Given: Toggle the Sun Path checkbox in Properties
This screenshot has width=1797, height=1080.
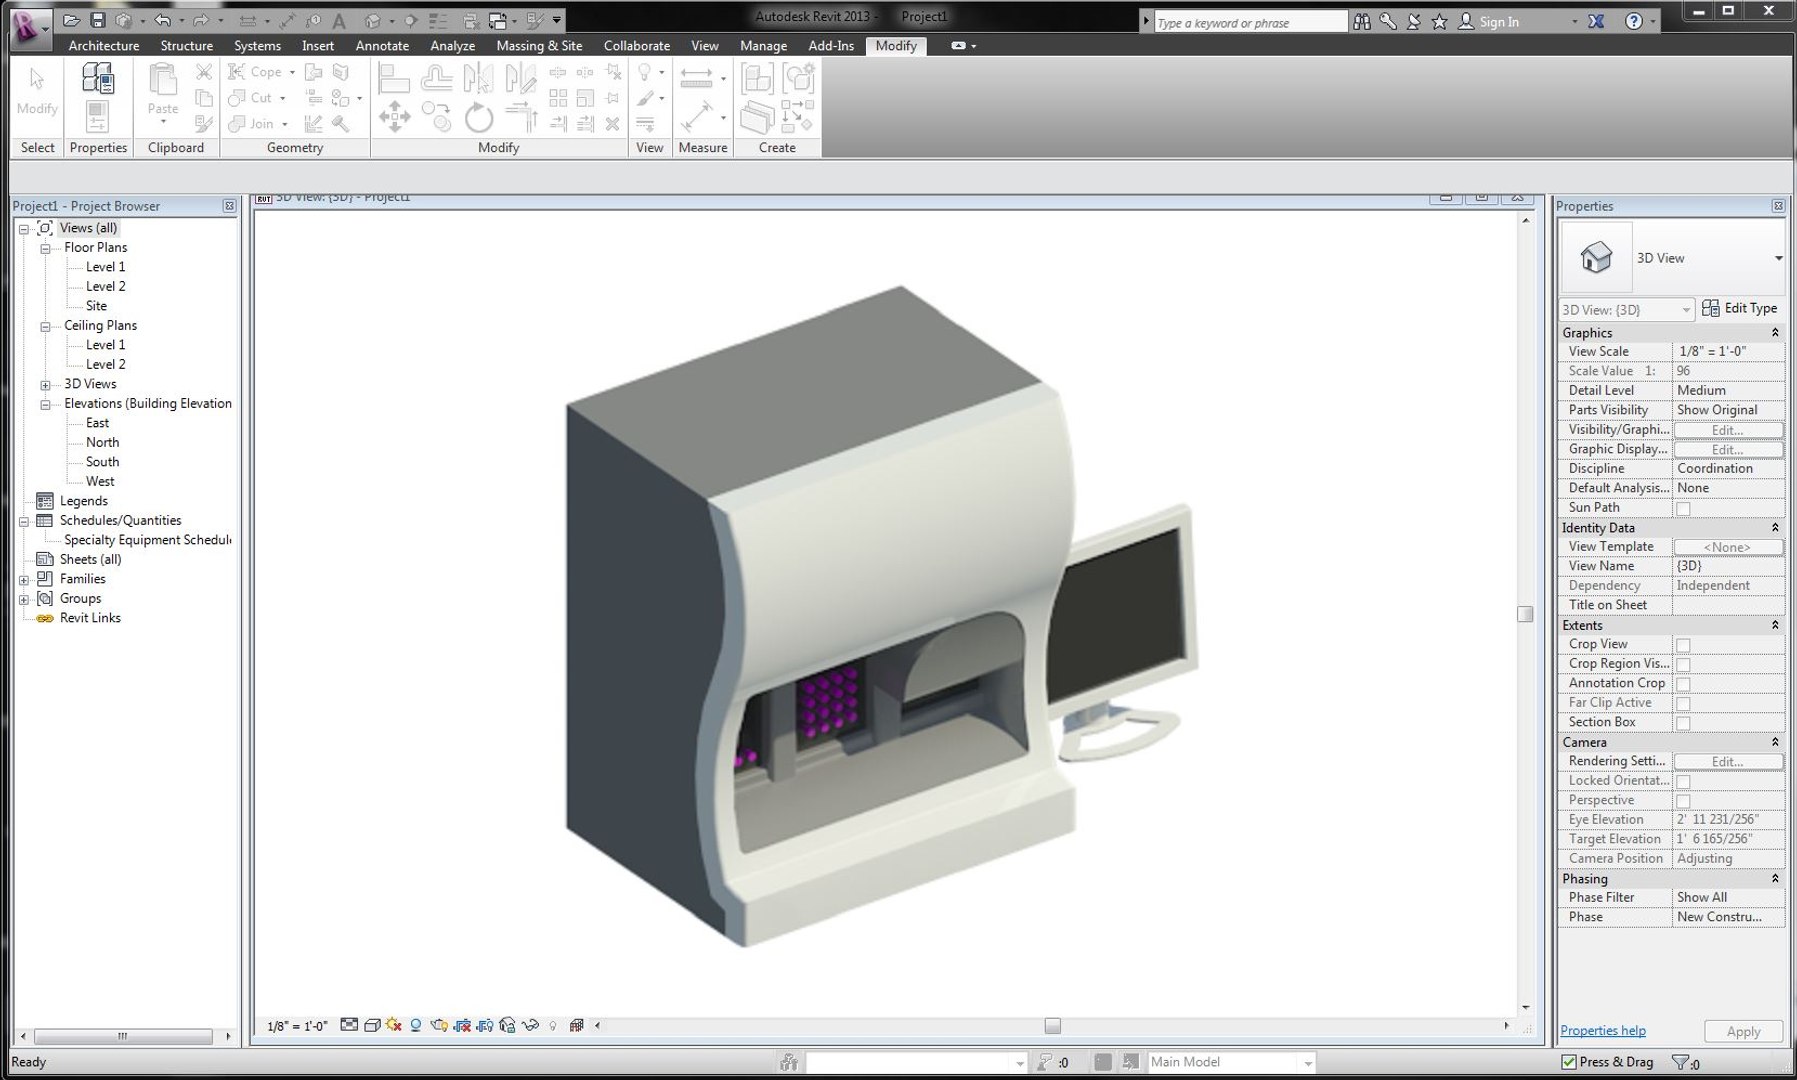Looking at the screenshot, I should (1683, 509).
